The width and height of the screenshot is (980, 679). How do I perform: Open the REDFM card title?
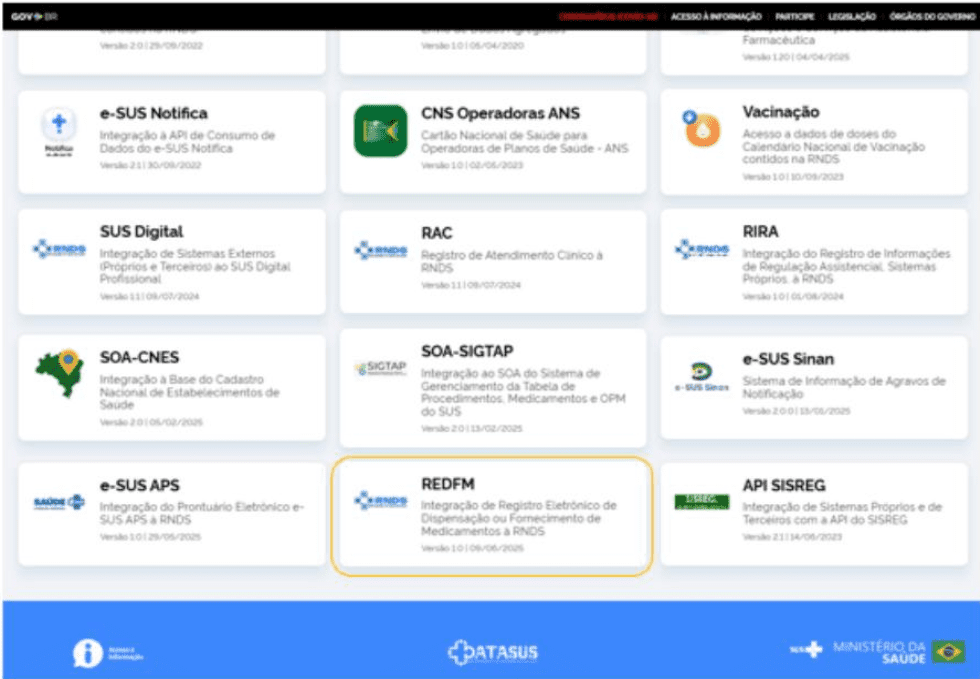448,484
